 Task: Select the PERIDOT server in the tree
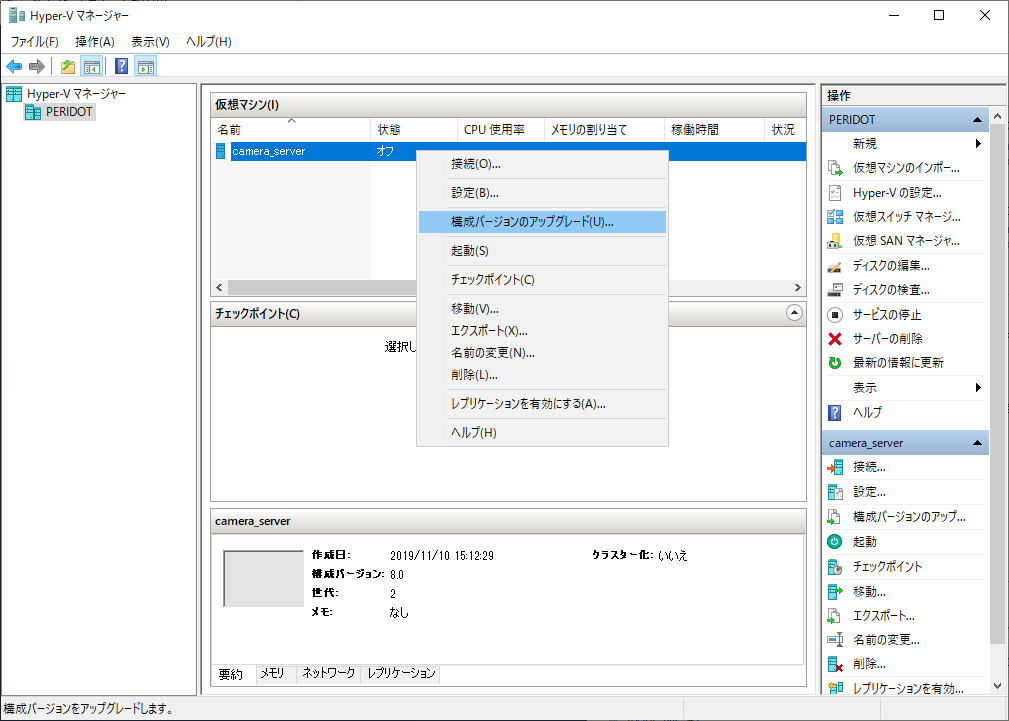pos(69,112)
